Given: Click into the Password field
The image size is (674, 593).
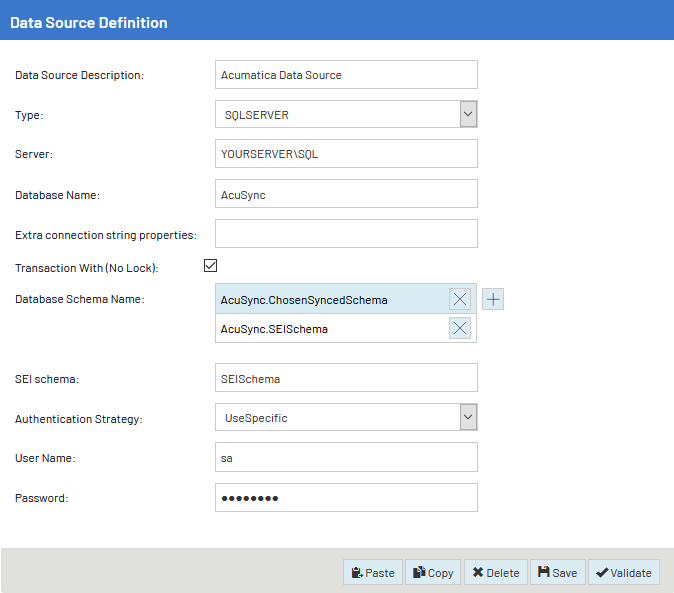Looking at the screenshot, I should (346, 498).
